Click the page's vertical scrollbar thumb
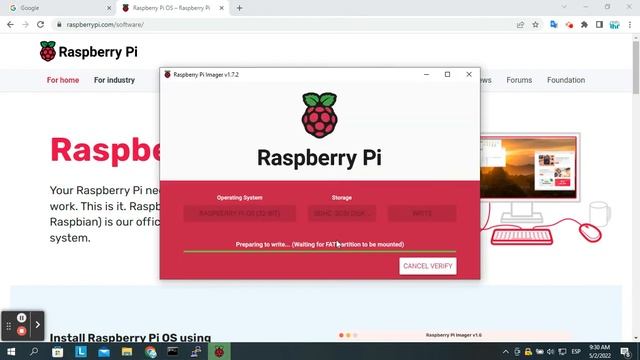640x360 pixels. click(636, 67)
